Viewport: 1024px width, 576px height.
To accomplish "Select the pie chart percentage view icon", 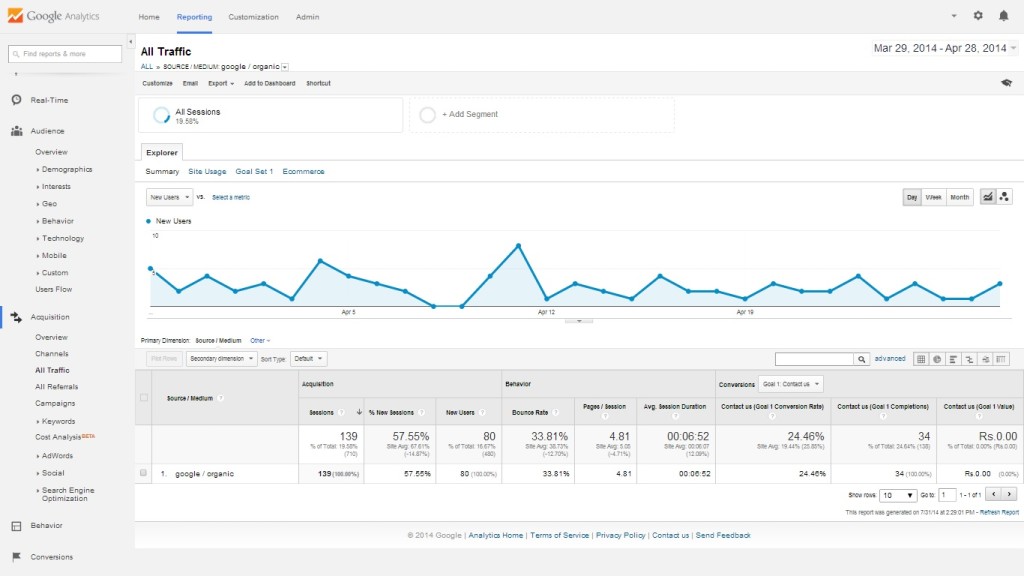I will coord(937,359).
